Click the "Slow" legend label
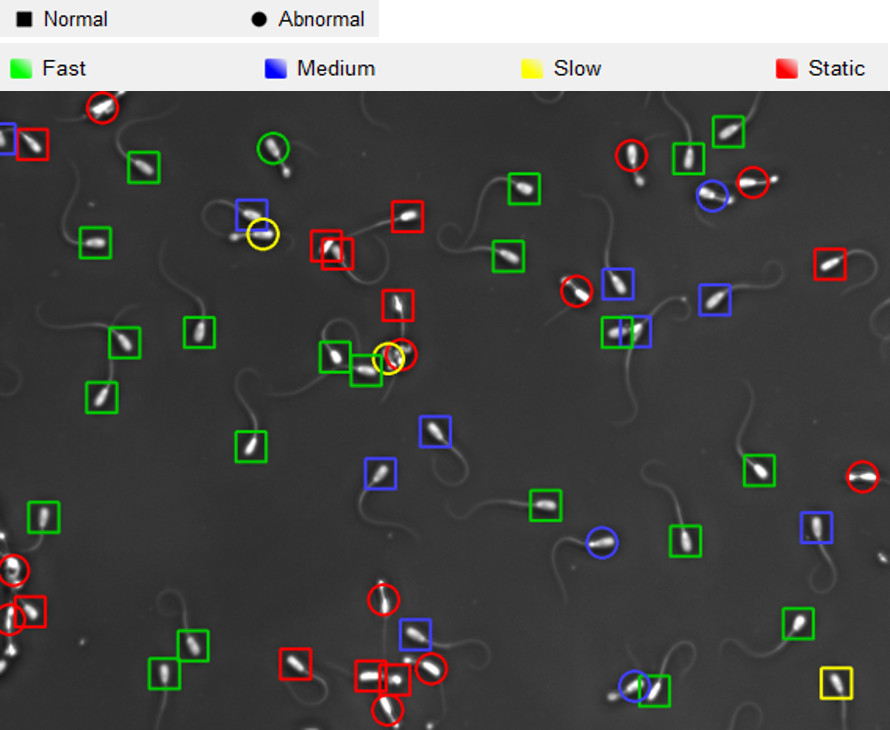890x730 pixels. click(x=577, y=68)
